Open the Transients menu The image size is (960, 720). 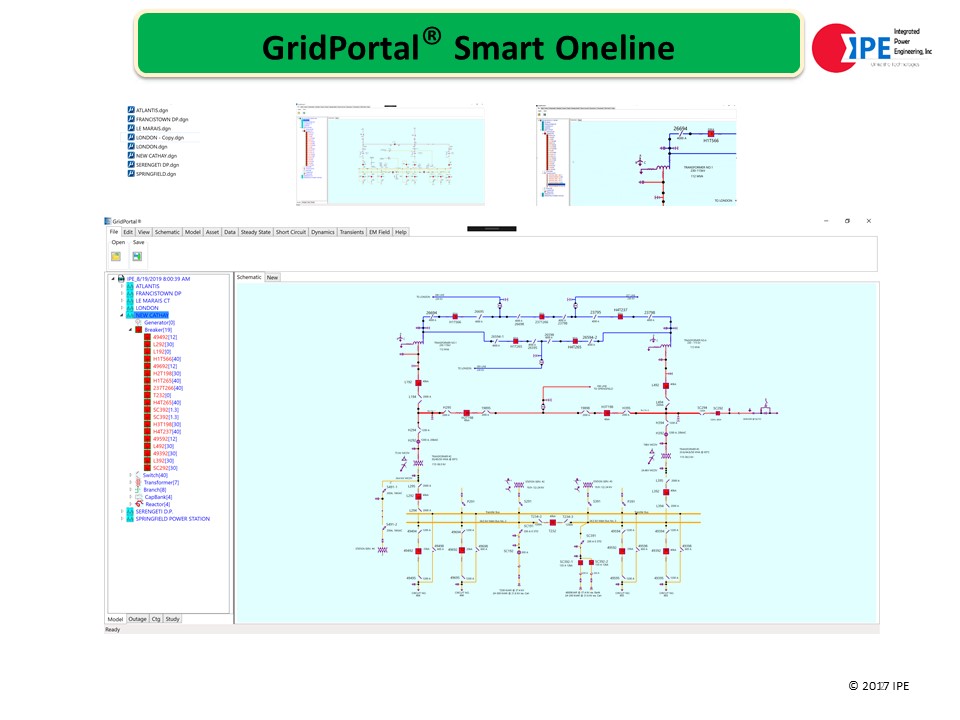pos(352,232)
